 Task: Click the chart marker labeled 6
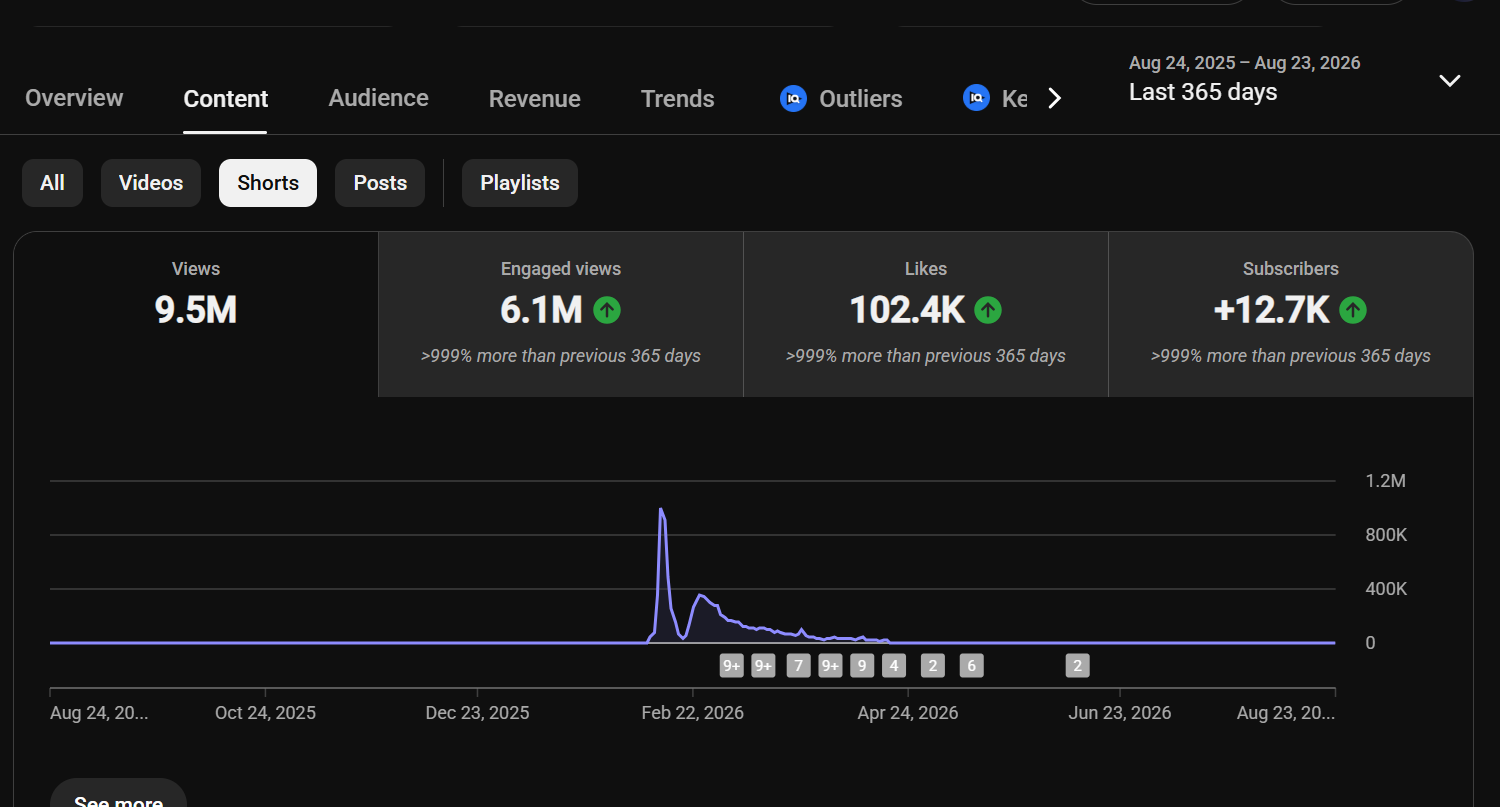tap(971, 666)
